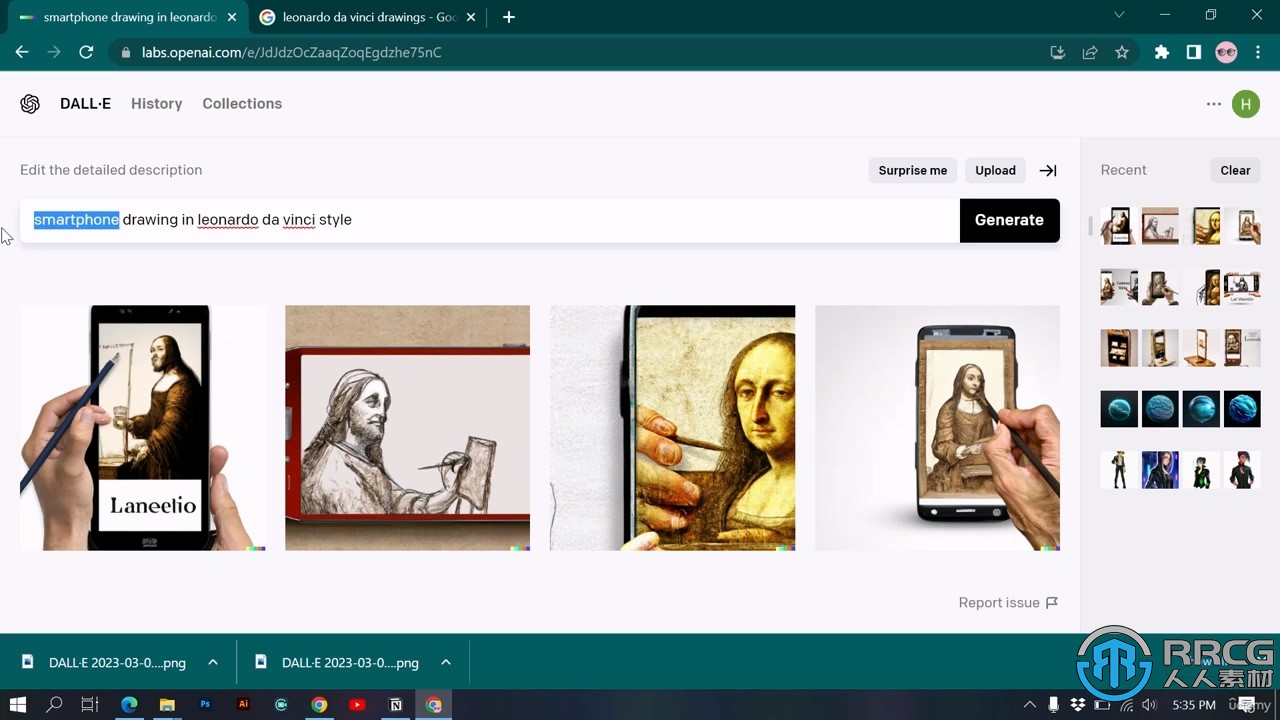Expand options for first DALL·E png download
This screenshot has width=1280, height=720.
213,662
